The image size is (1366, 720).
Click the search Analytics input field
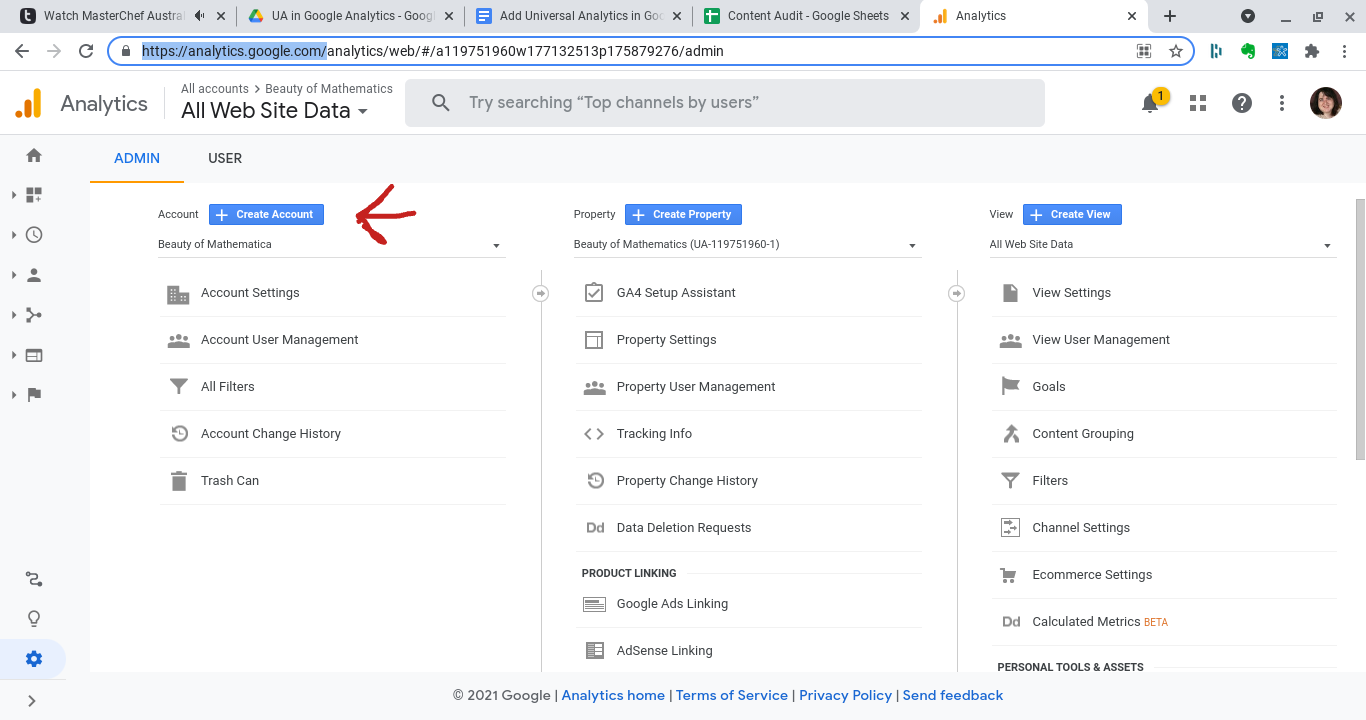pos(725,102)
